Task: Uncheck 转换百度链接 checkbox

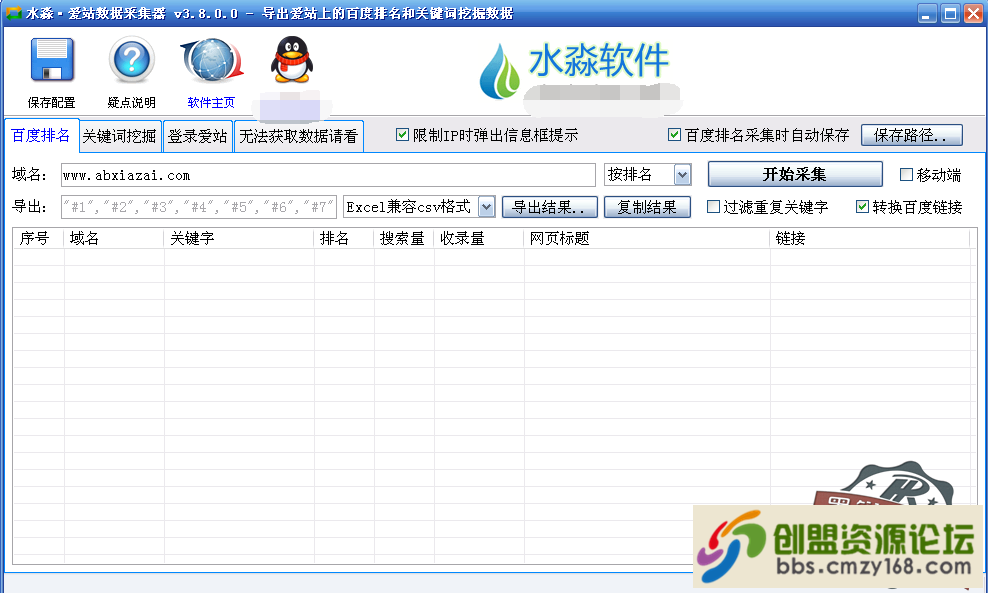Action: coord(863,207)
